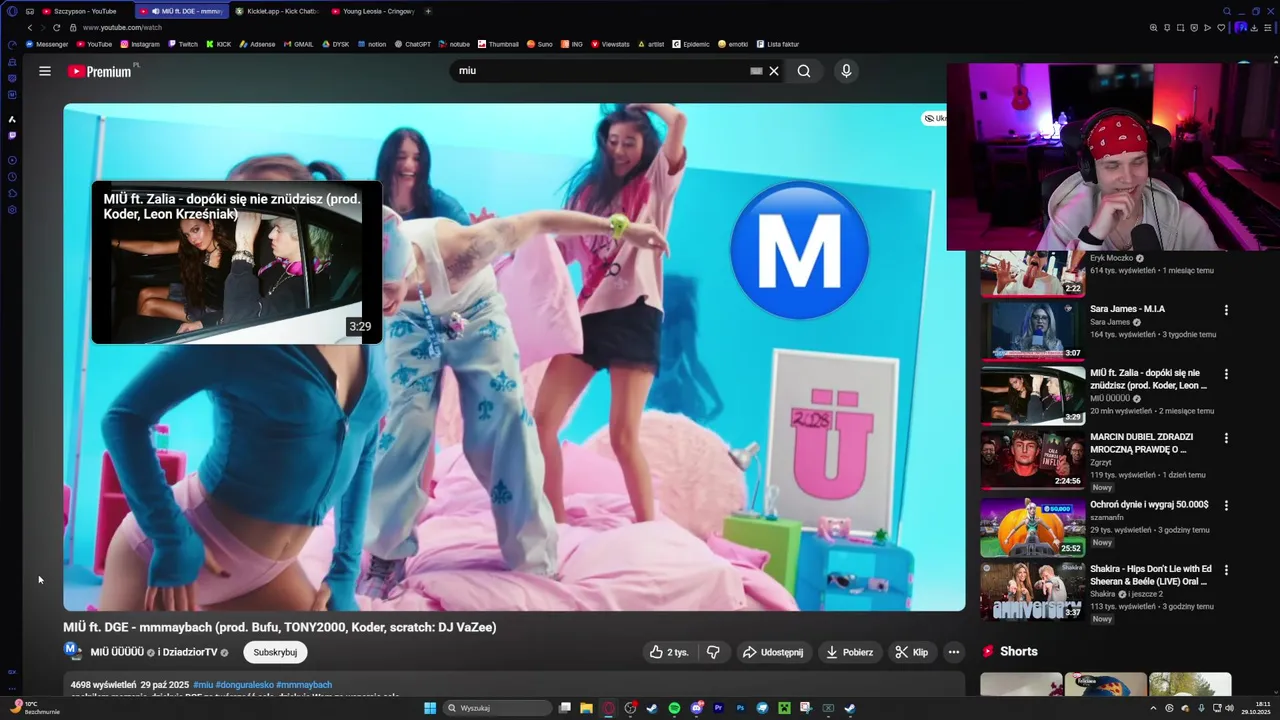The width and height of the screenshot is (1280, 720).
Task: Click video title MIÜ ft. DGE - mmmaybach
Action: [x=280, y=627]
